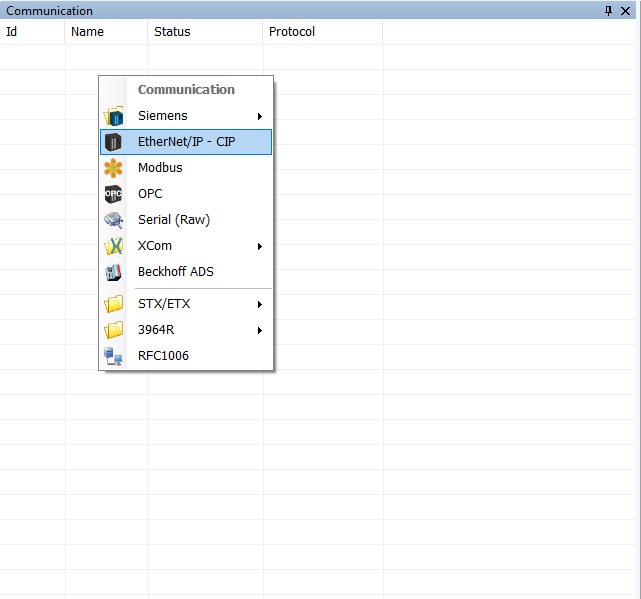Expand the STX/ETX submenu arrow
The height and width of the screenshot is (599, 641).
pos(260,304)
